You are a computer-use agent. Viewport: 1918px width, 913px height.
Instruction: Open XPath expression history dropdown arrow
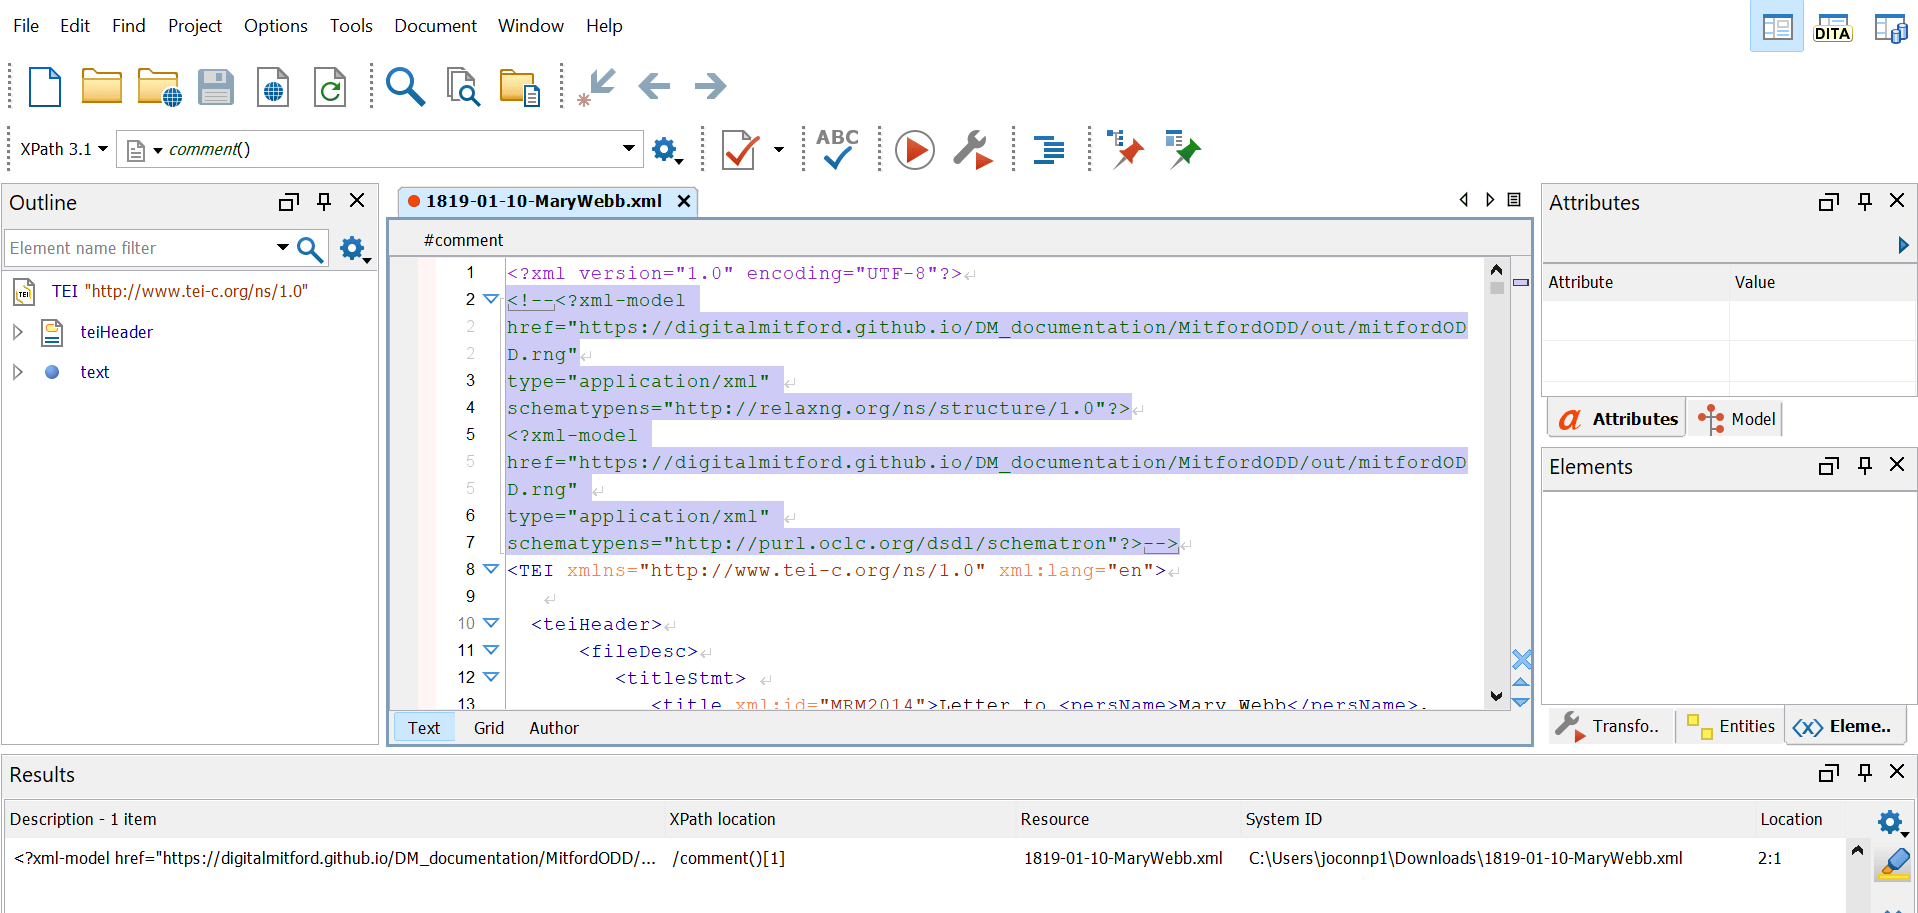(x=628, y=148)
